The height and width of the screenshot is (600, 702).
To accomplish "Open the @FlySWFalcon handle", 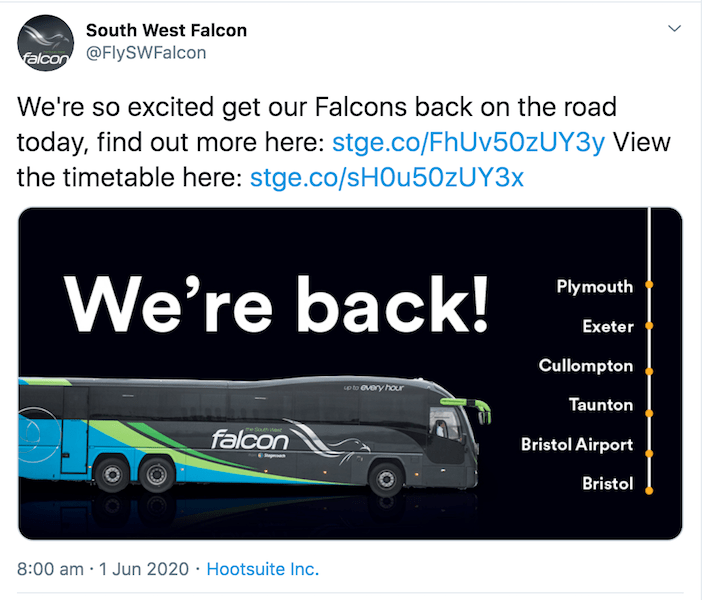I will click(146, 53).
